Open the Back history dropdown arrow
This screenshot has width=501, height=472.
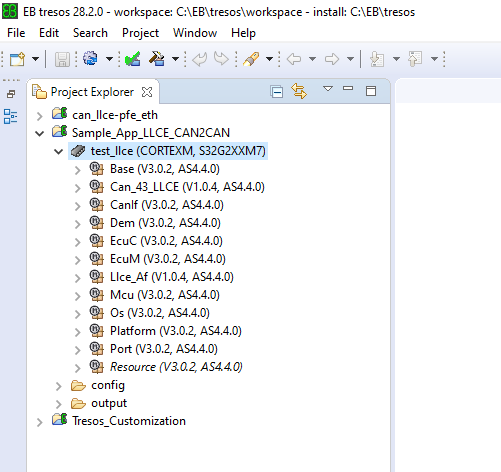point(312,59)
